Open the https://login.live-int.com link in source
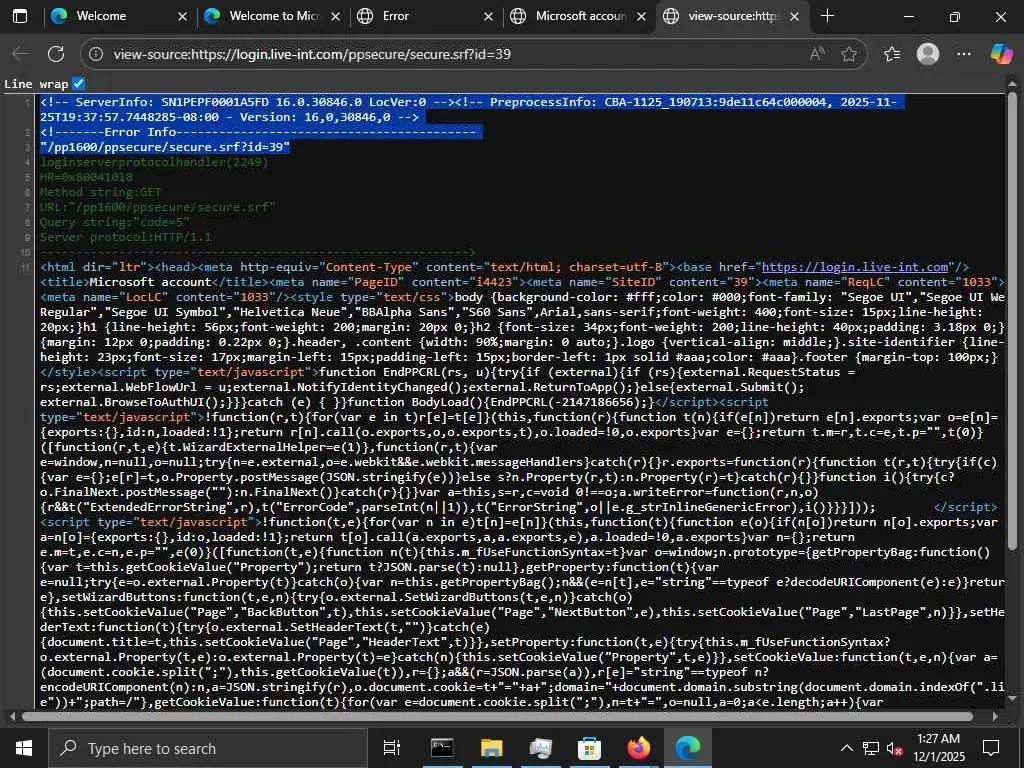Viewport: 1024px width, 768px height. (x=855, y=267)
